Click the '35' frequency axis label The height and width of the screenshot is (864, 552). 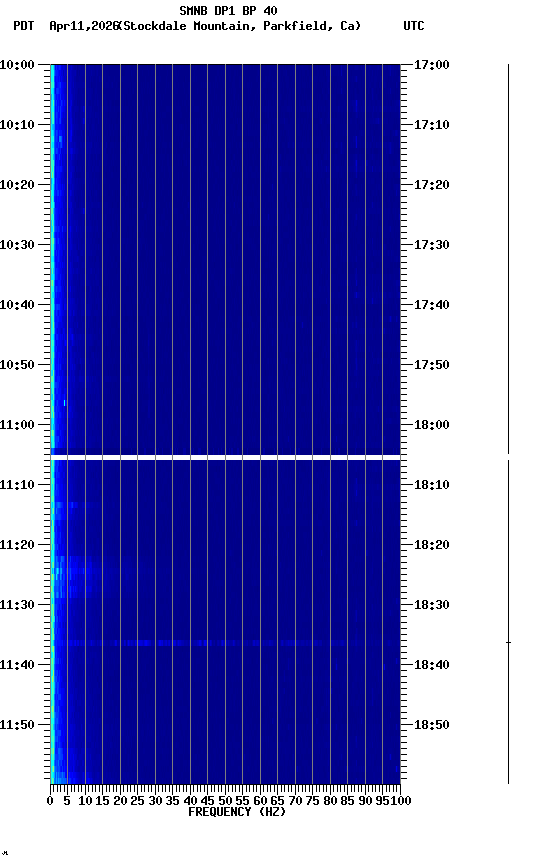pos(172,802)
